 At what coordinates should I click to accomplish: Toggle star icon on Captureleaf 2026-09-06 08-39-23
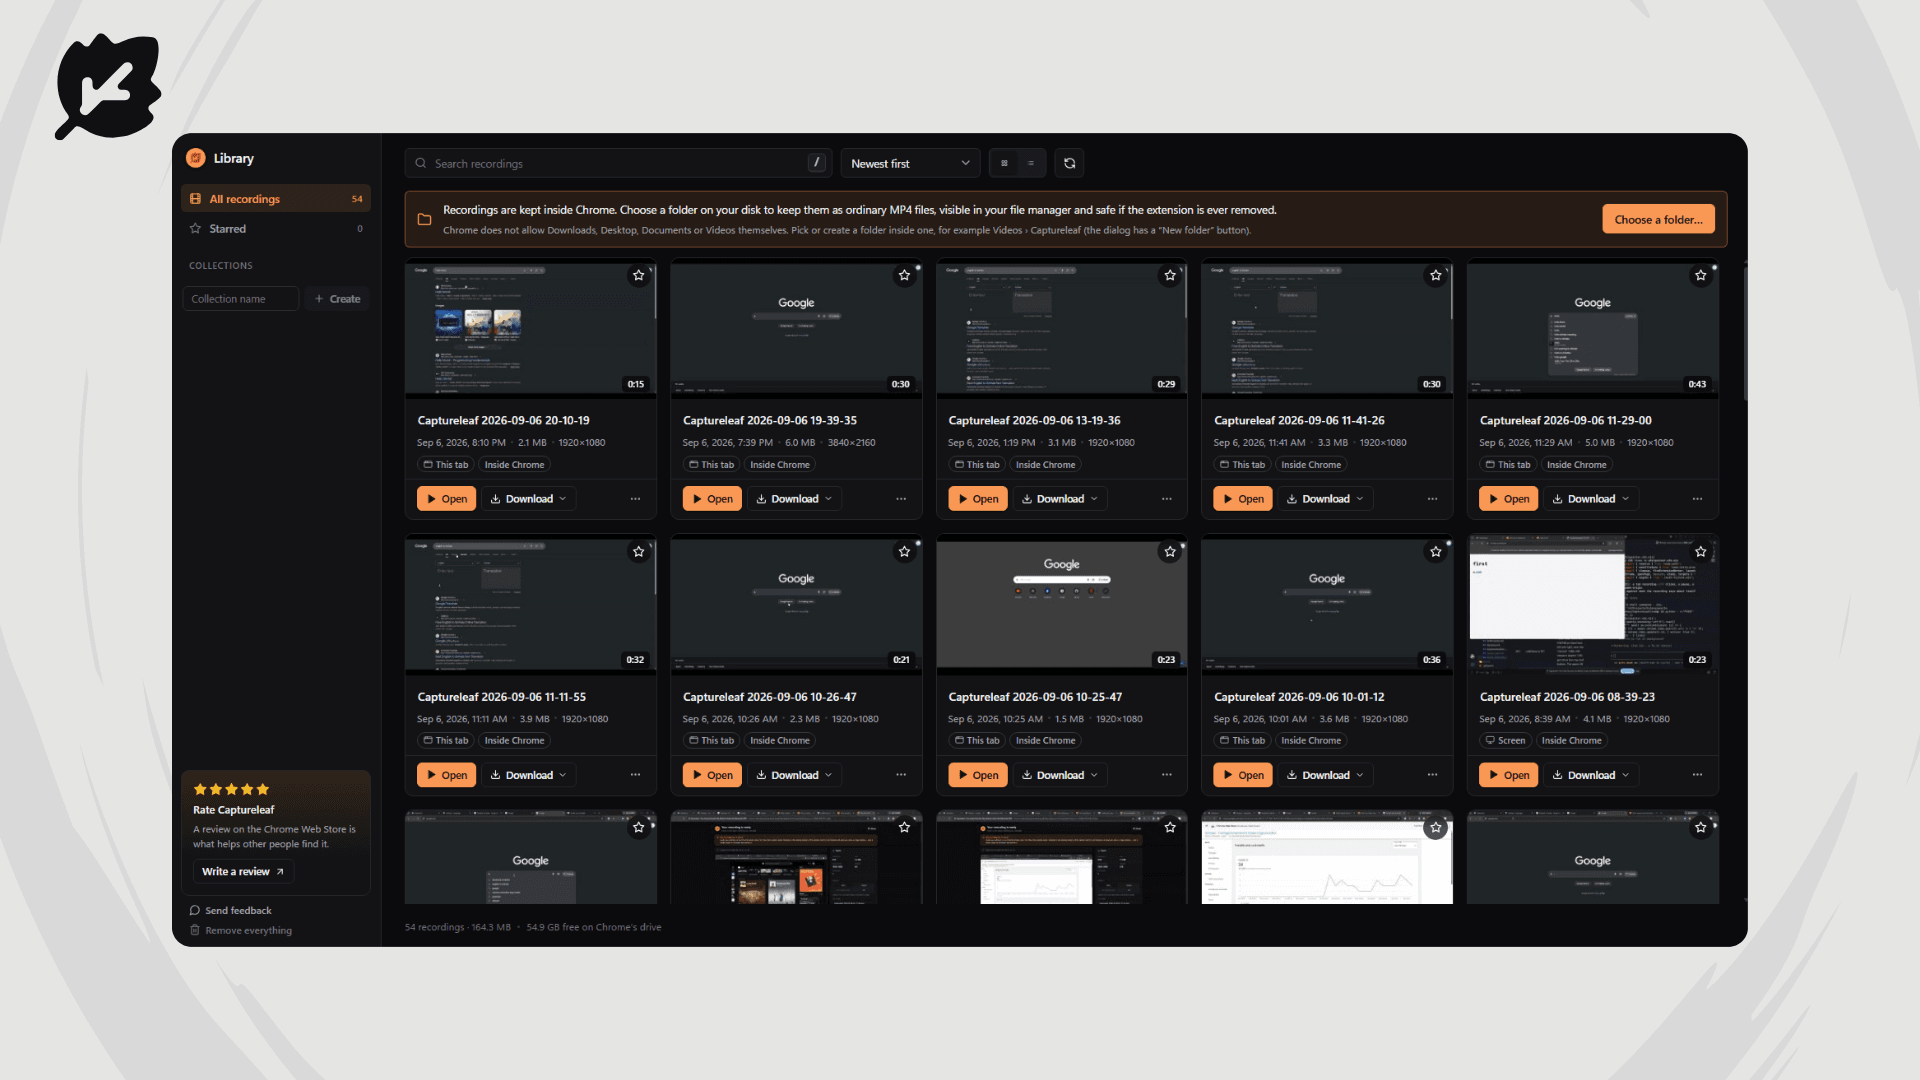coord(1701,552)
